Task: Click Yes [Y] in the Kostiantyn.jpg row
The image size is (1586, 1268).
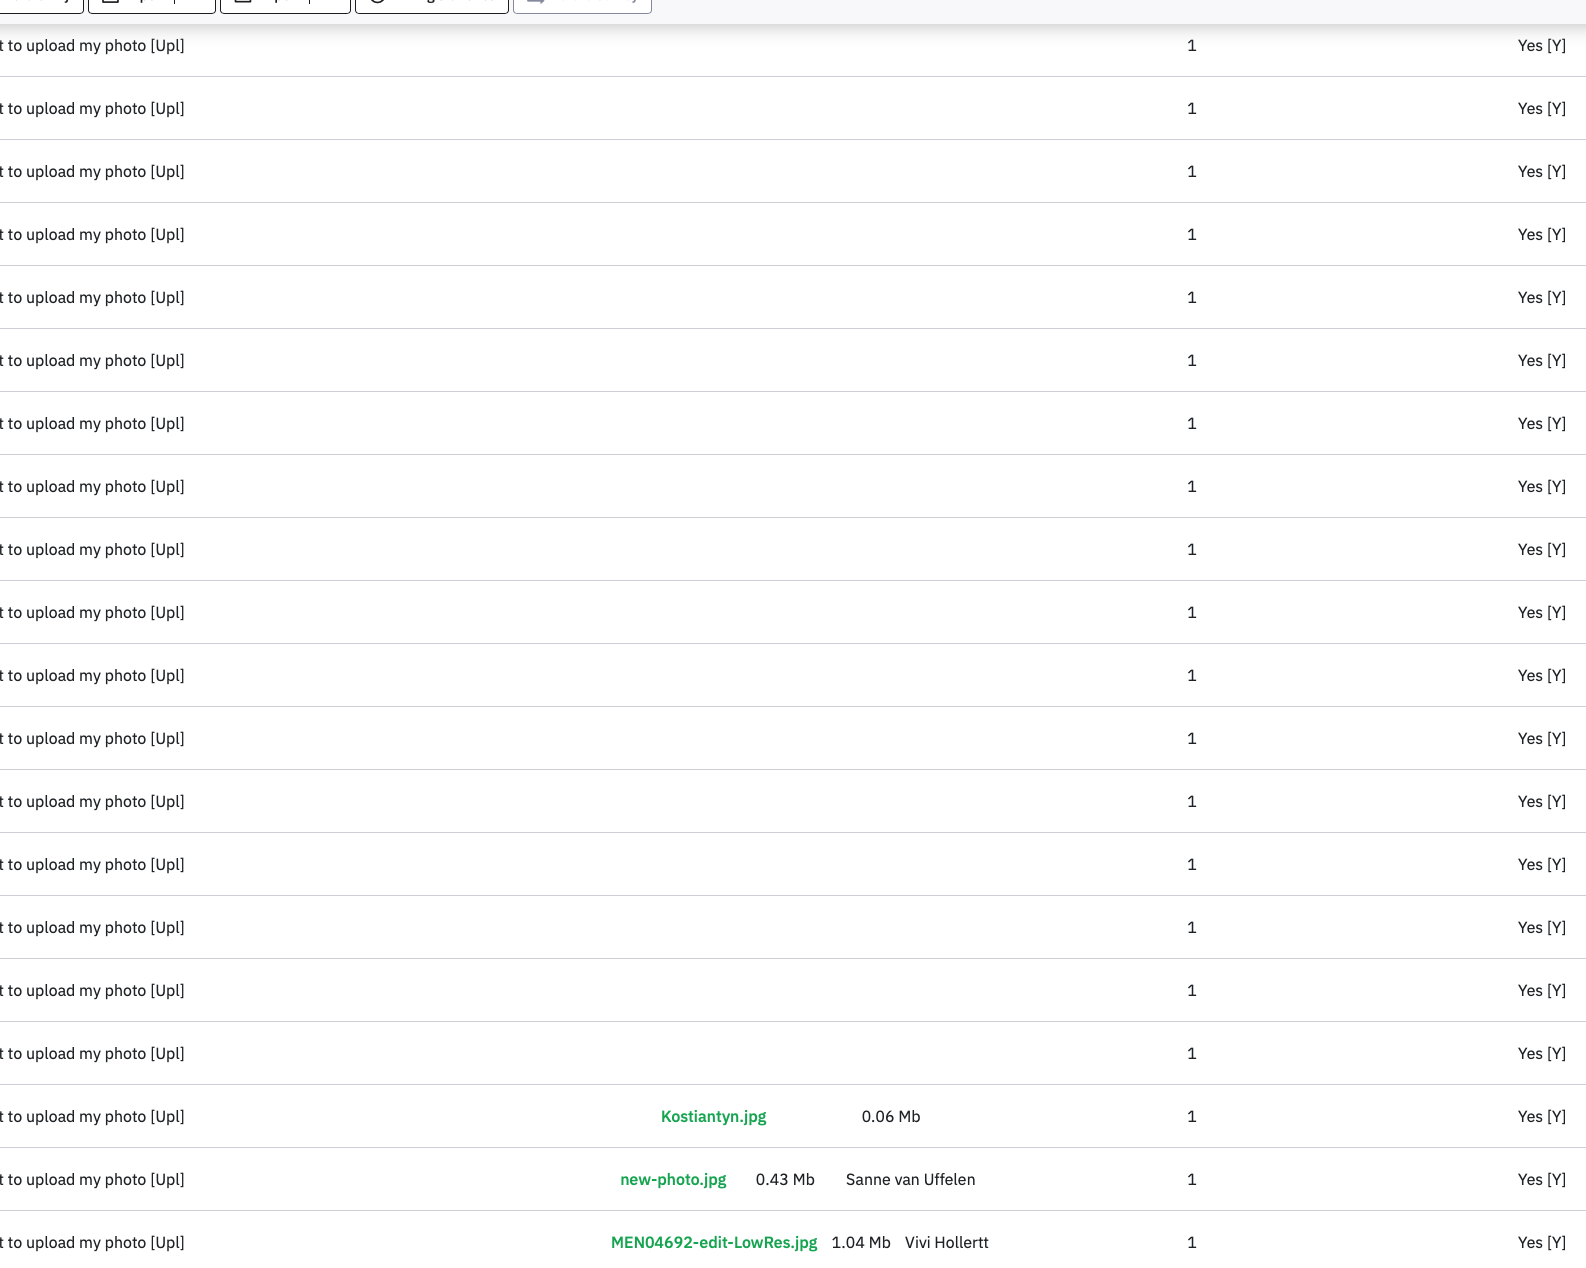Action: tap(1541, 1116)
